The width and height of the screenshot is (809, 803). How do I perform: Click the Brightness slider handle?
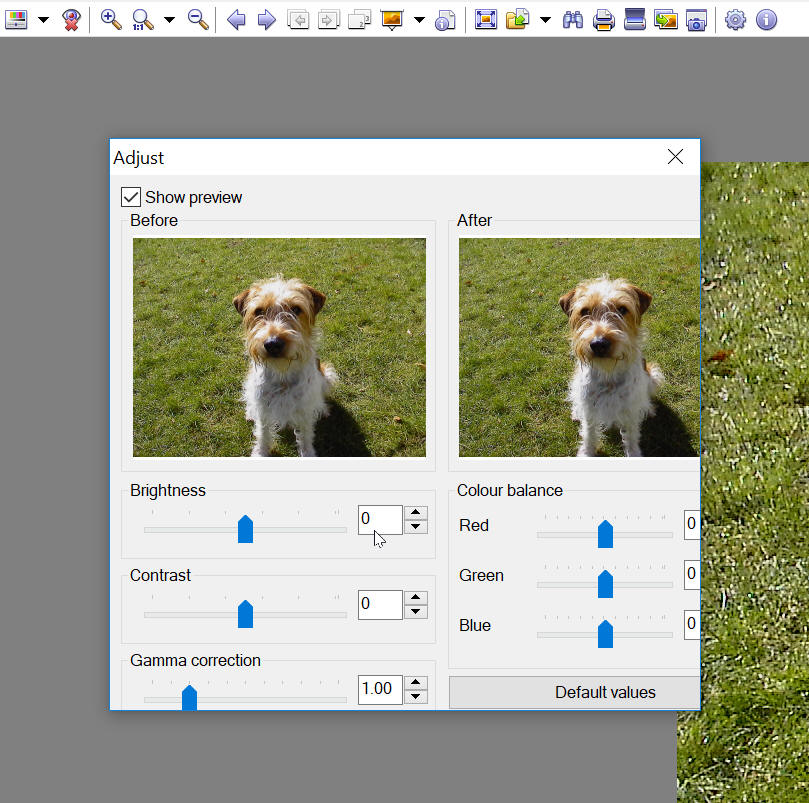(245, 529)
